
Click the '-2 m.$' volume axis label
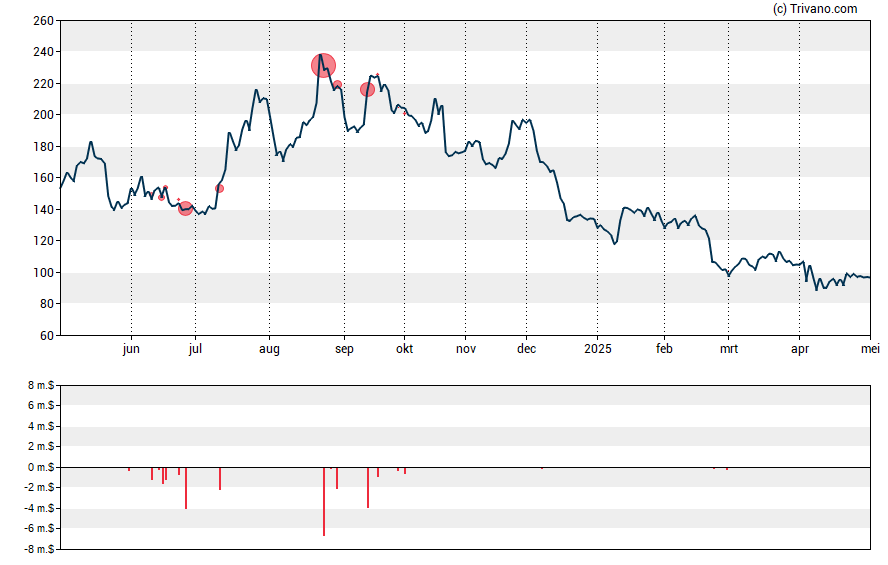point(40,487)
